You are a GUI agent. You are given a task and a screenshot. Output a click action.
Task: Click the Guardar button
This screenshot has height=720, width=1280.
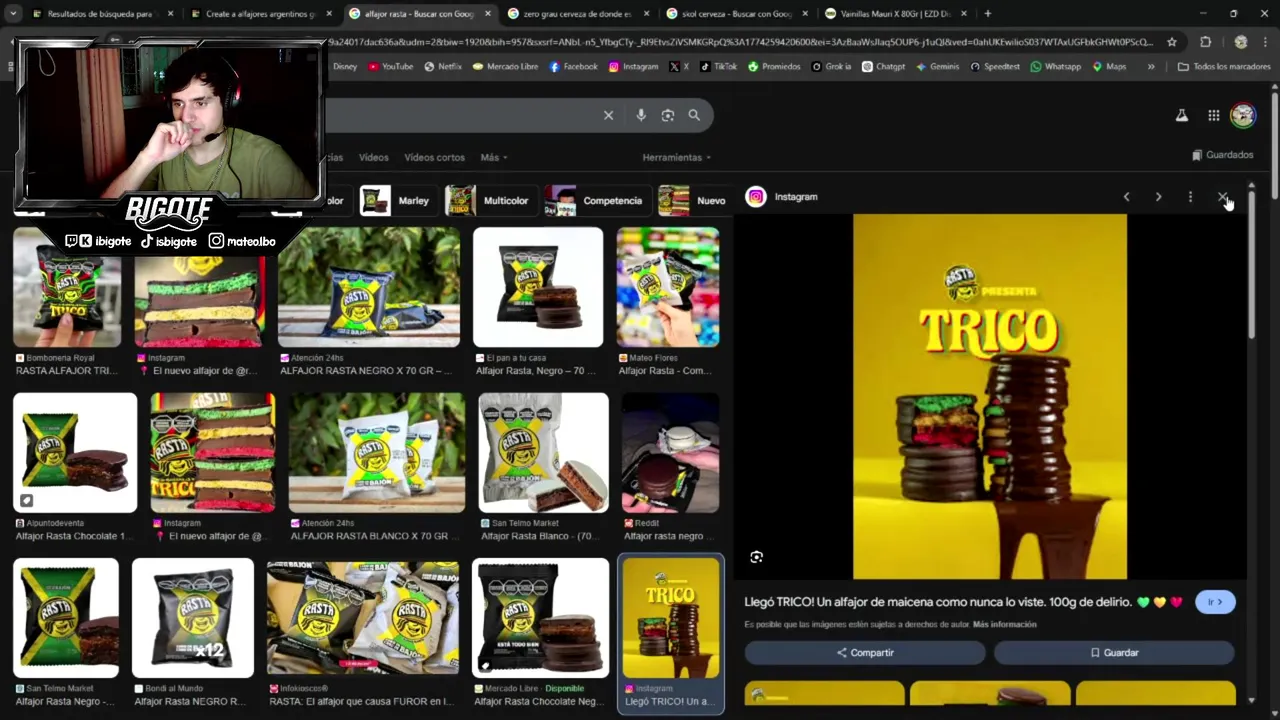(1114, 652)
